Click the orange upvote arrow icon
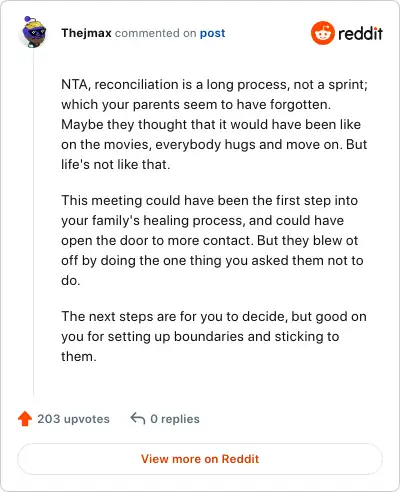 click(x=25, y=419)
